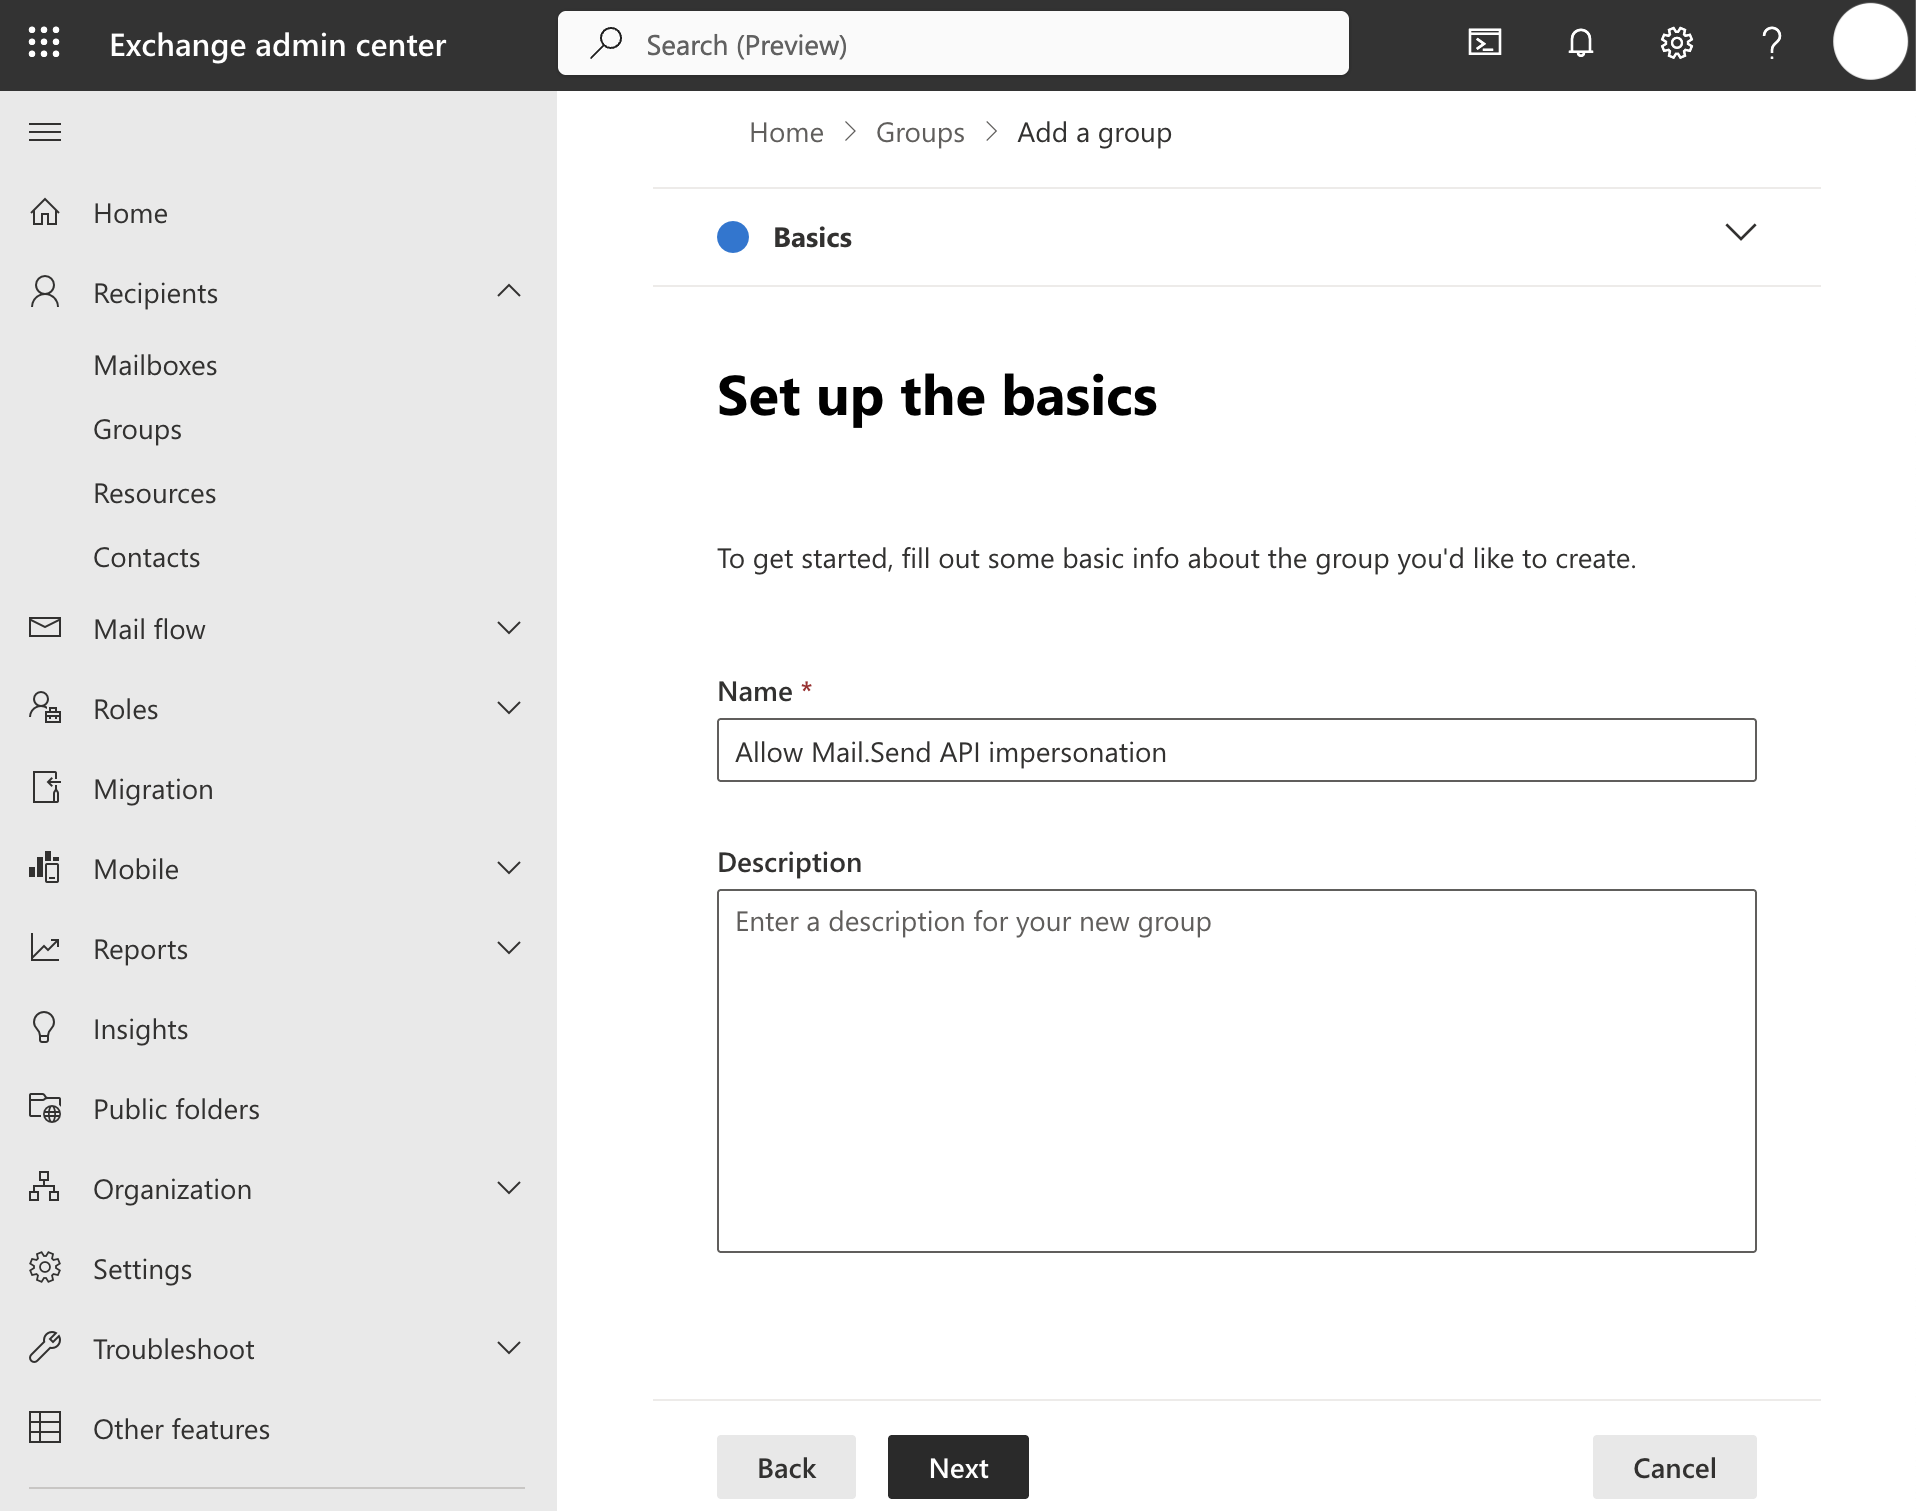Expand the Basics step dropdown chevron
The image size is (1916, 1511).
point(1740,233)
